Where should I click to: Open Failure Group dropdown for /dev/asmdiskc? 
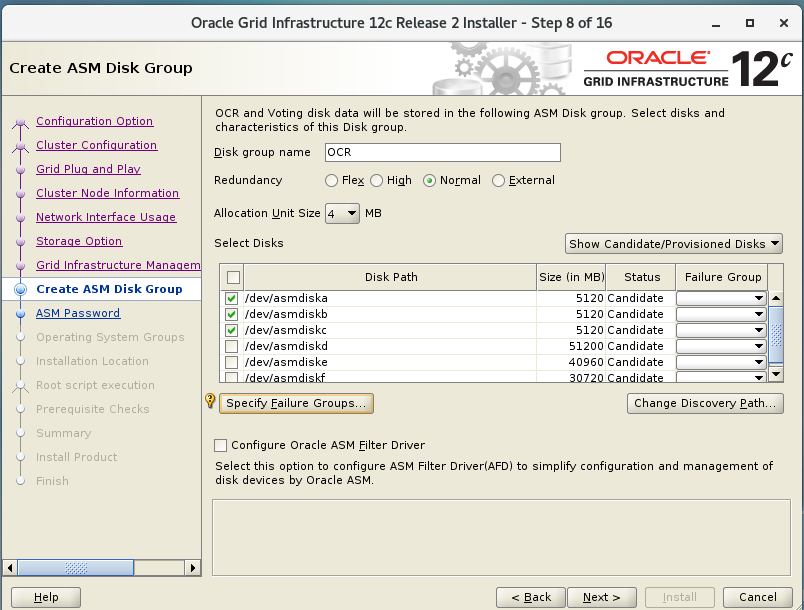click(721, 330)
